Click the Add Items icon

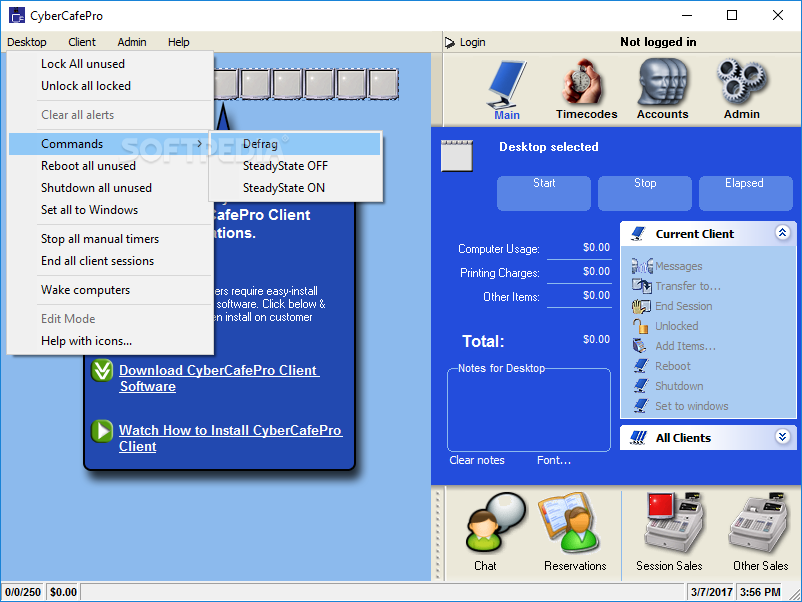click(x=640, y=346)
